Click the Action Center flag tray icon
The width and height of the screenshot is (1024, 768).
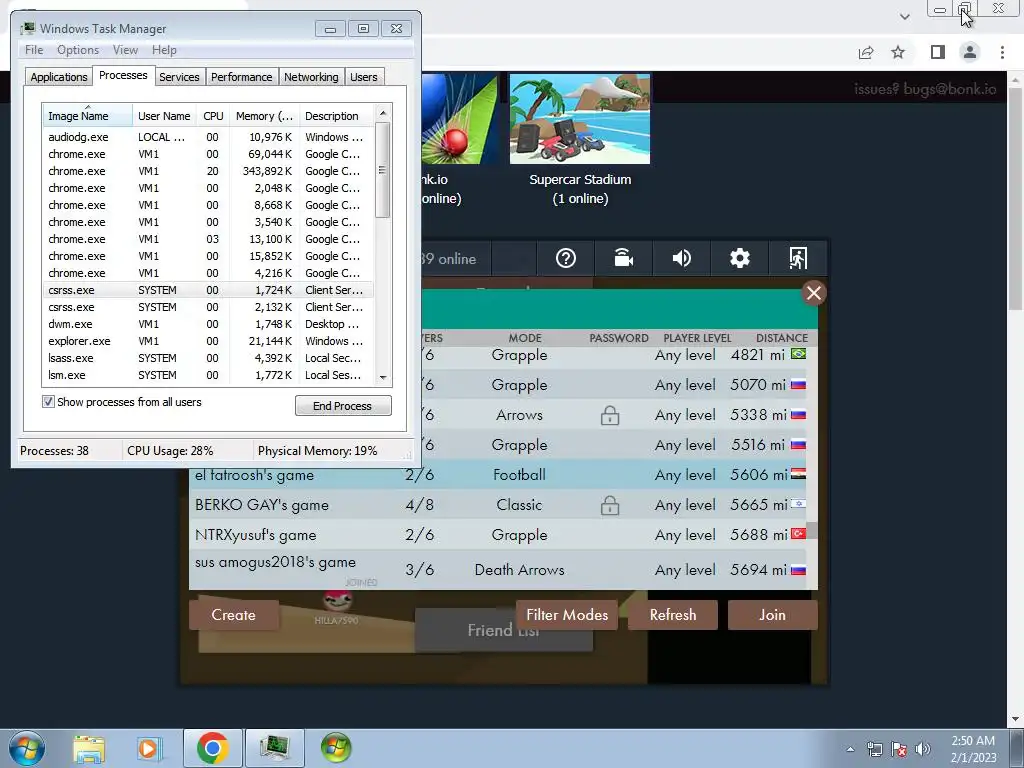point(899,749)
